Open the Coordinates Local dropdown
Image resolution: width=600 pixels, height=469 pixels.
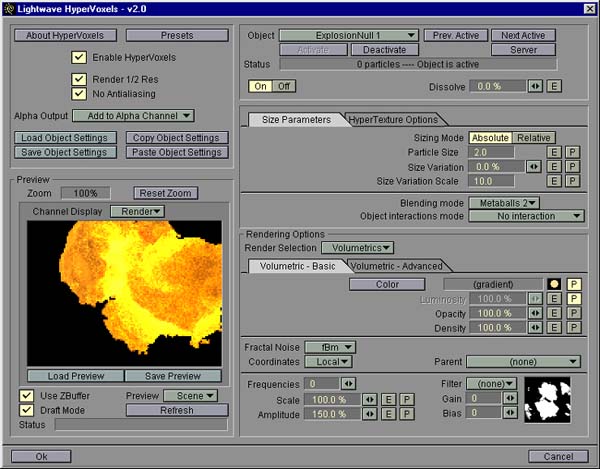(x=328, y=362)
